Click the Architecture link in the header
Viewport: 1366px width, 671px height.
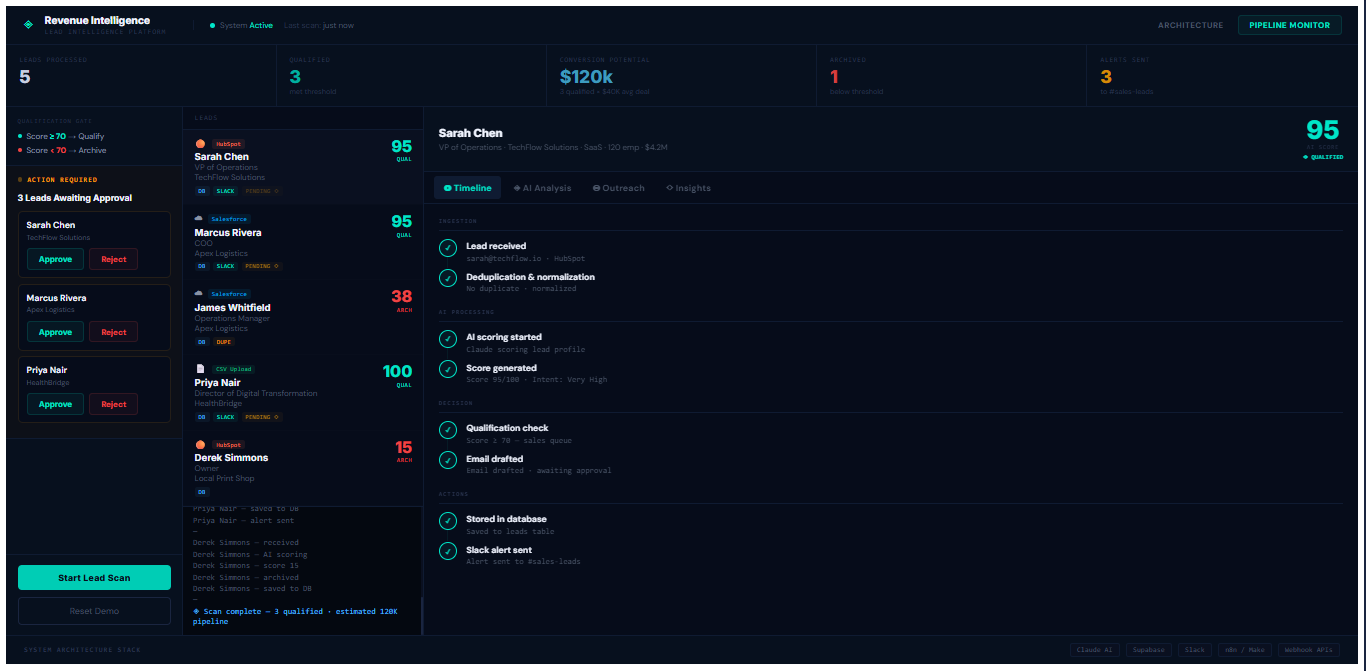(x=1190, y=25)
